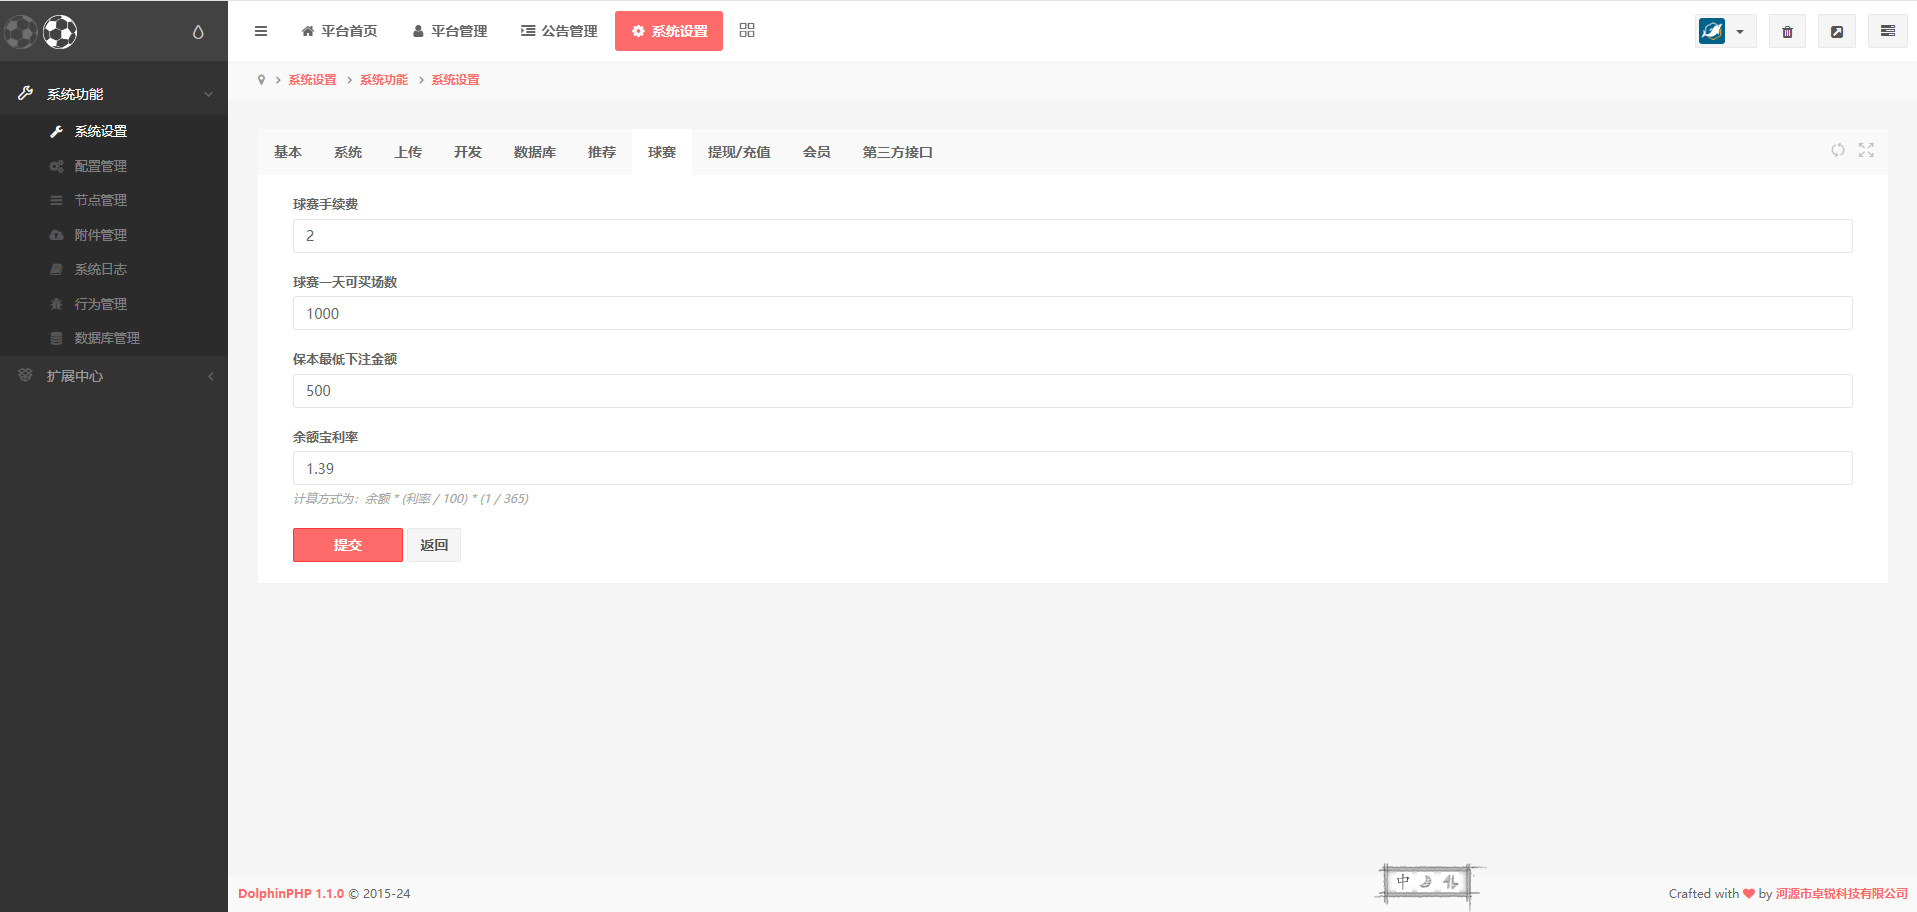The height and width of the screenshot is (912, 1917).
Task: Switch to the 数据库 tab
Action: (x=534, y=152)
